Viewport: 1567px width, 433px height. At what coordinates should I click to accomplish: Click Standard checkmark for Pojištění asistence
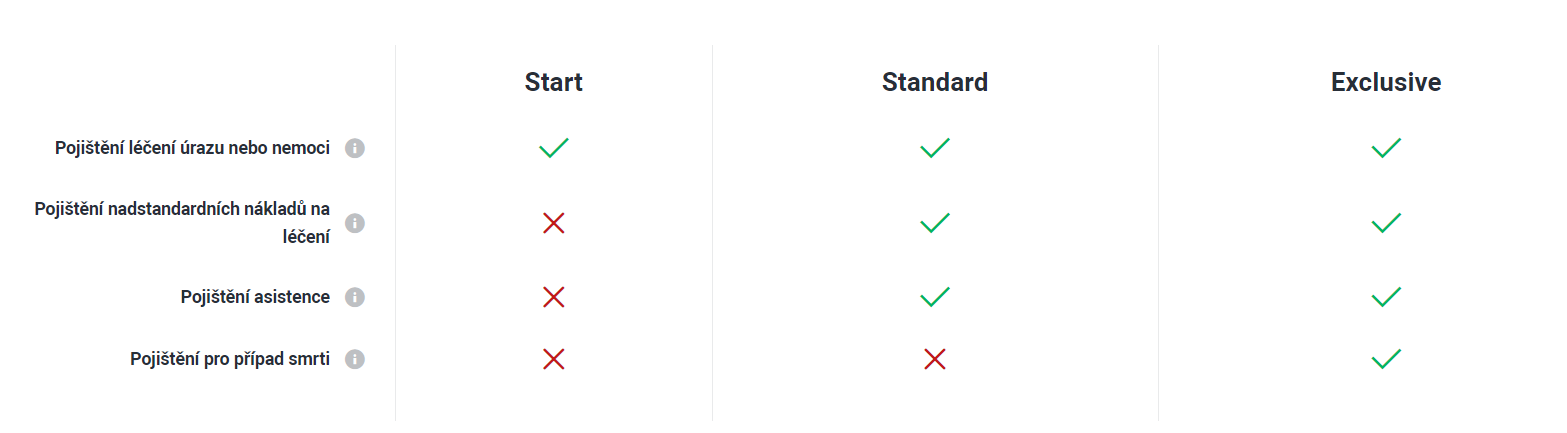pos(935,297)
